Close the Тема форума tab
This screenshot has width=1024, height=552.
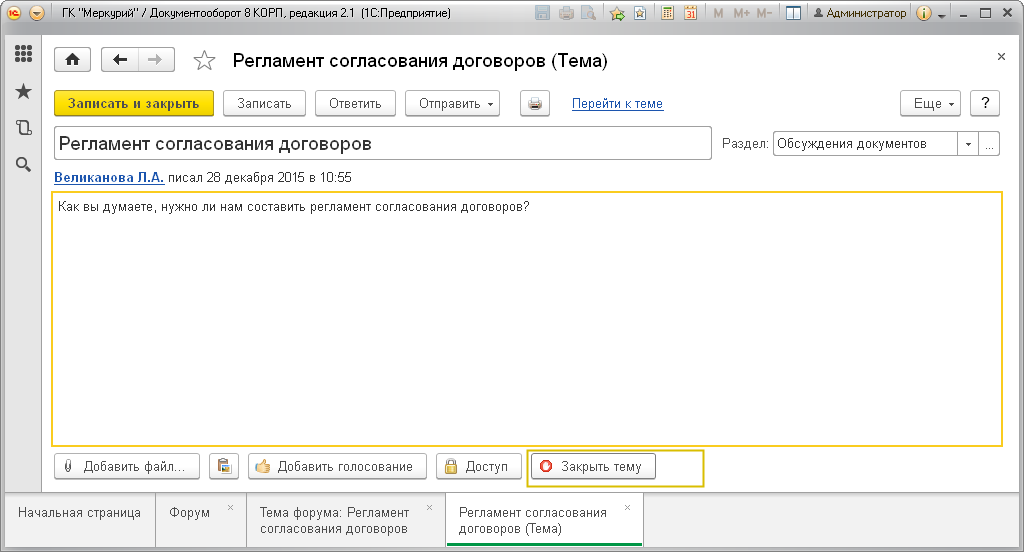tap(430, 508)
